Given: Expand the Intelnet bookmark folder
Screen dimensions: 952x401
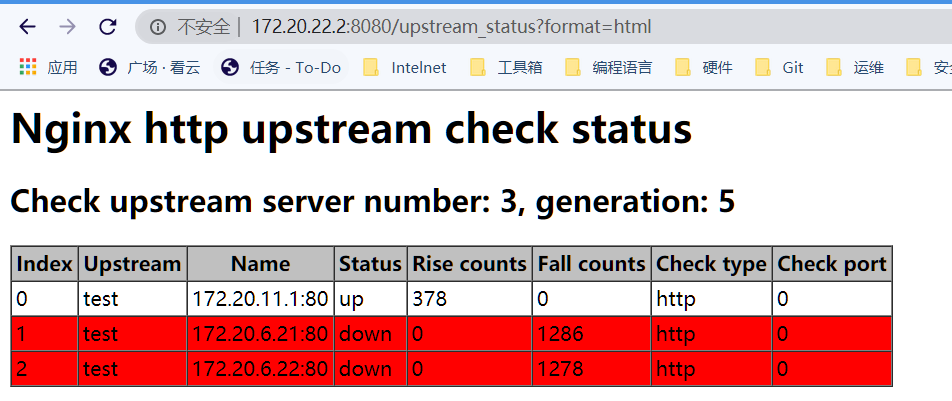Looking at the screenshot, I should pyautogui.click(x=404, y=67).
